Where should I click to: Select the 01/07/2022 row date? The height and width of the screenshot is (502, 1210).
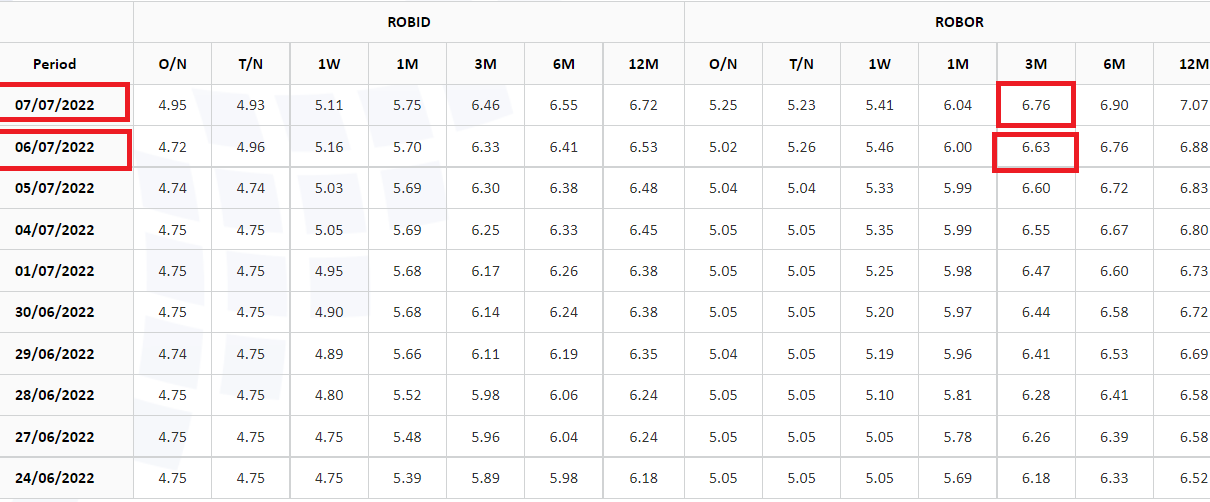point(55,271)
